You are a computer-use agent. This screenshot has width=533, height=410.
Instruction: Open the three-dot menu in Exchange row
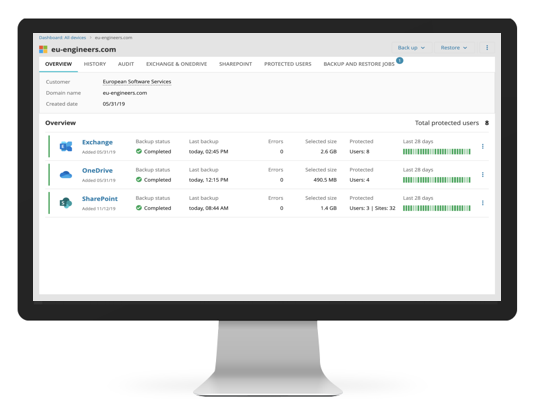(x=483, y=147)
